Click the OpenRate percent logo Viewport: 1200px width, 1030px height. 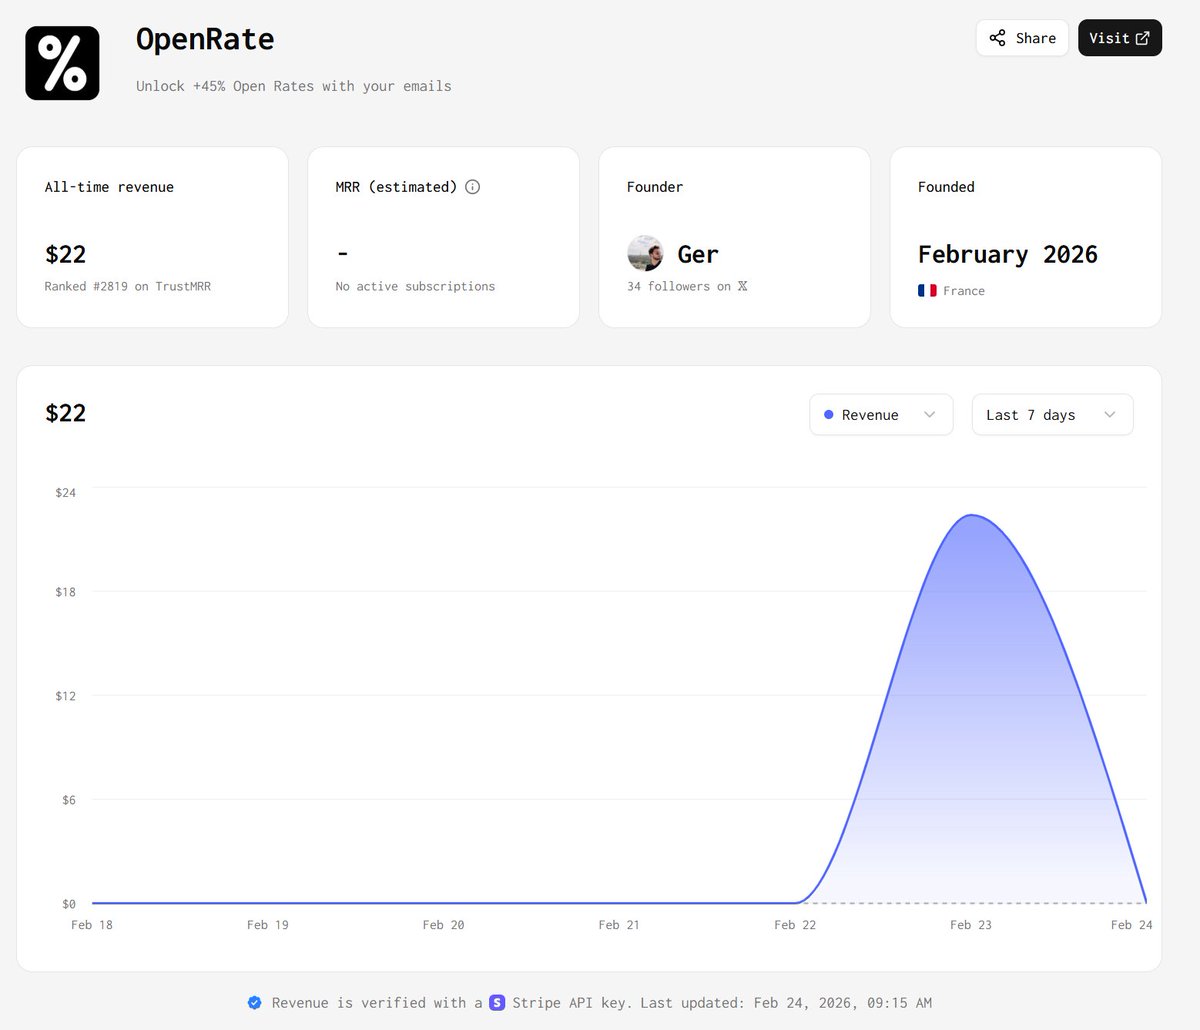62,63
